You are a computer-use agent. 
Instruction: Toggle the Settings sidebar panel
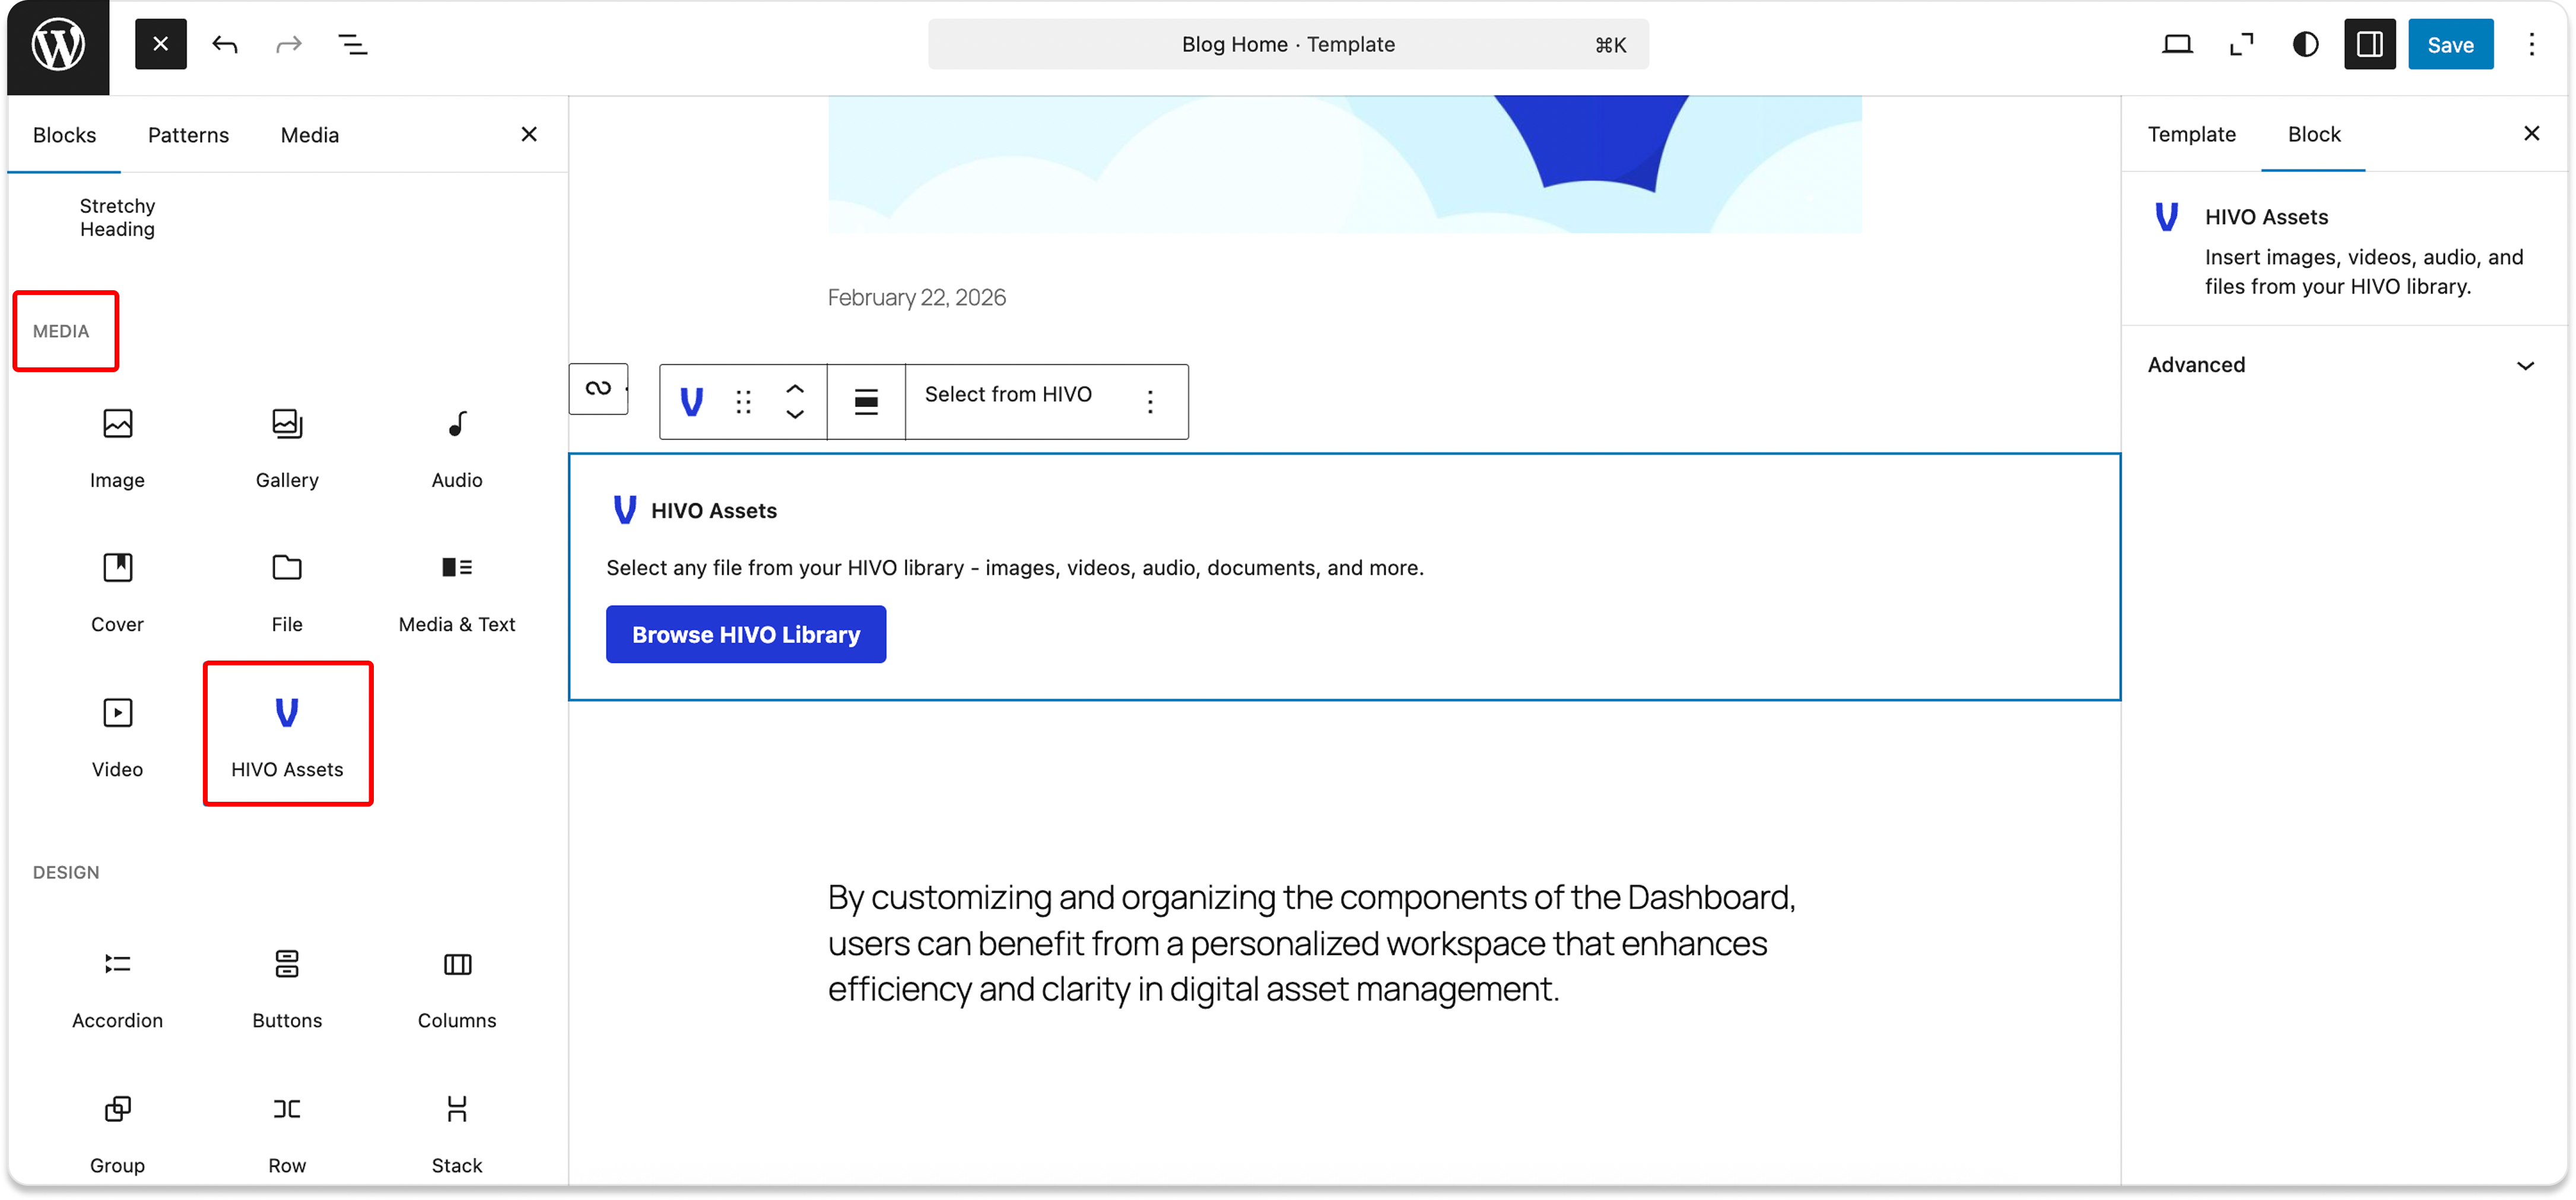coord(2369,45)
